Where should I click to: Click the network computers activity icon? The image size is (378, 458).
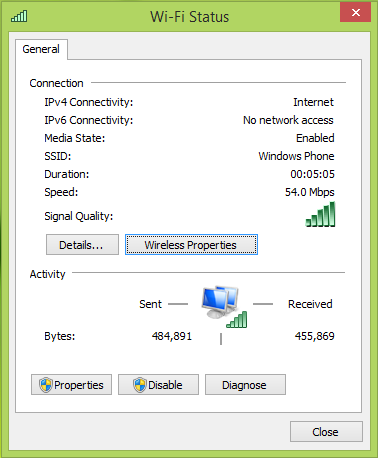pyautogui.click(x=220, y=302)
